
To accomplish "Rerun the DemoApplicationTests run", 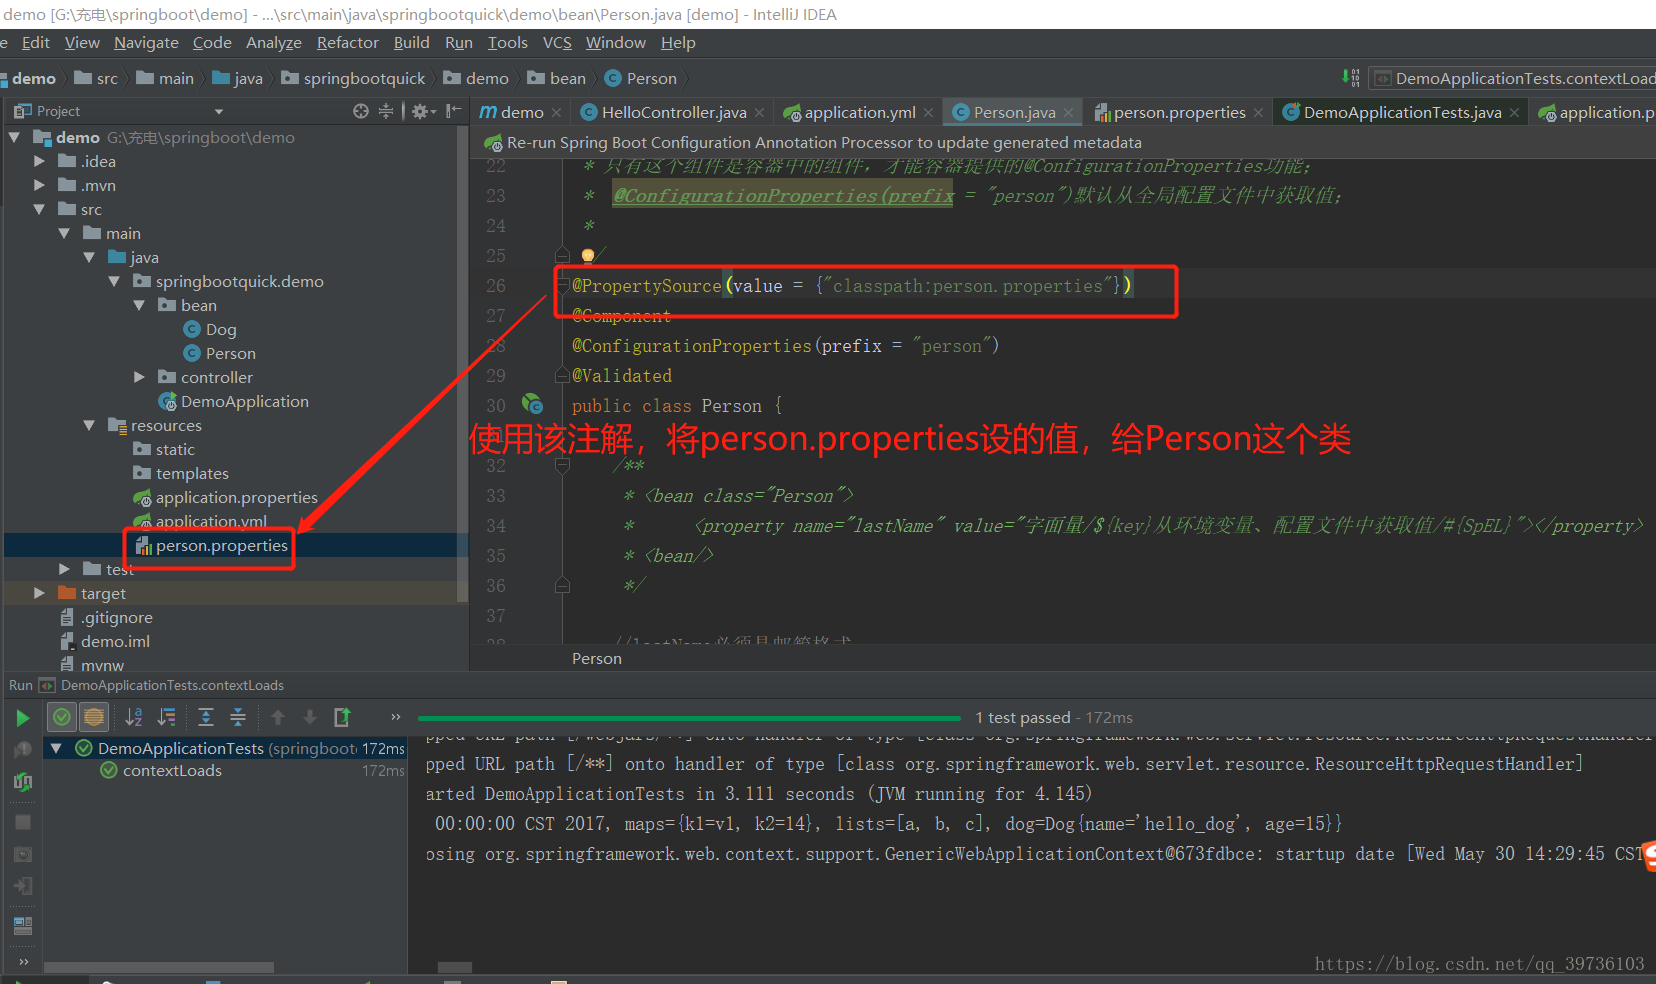I will [x=22, y=717].
